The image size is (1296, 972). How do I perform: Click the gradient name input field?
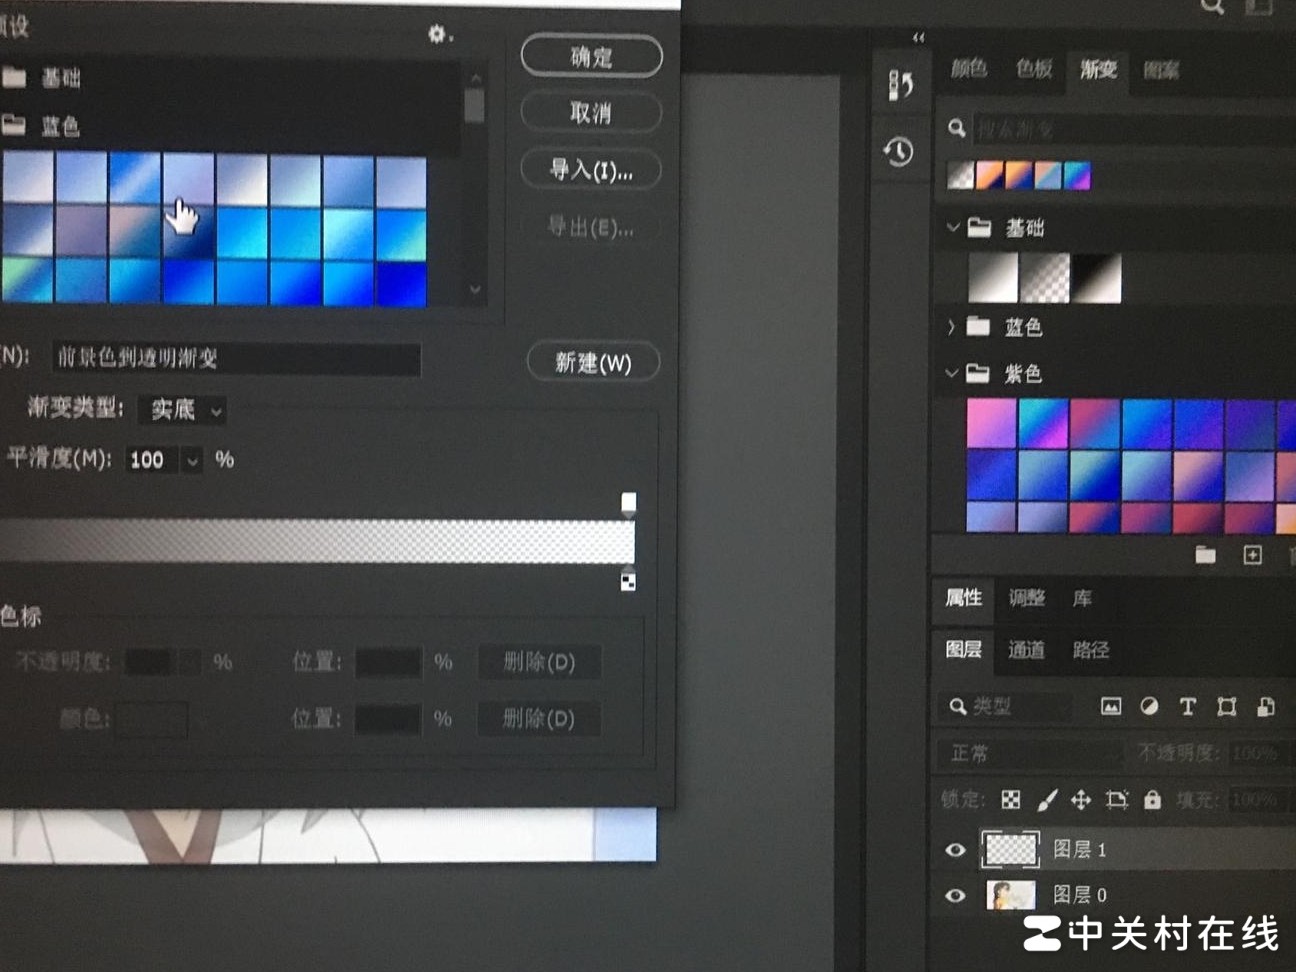tap(237, 358)
